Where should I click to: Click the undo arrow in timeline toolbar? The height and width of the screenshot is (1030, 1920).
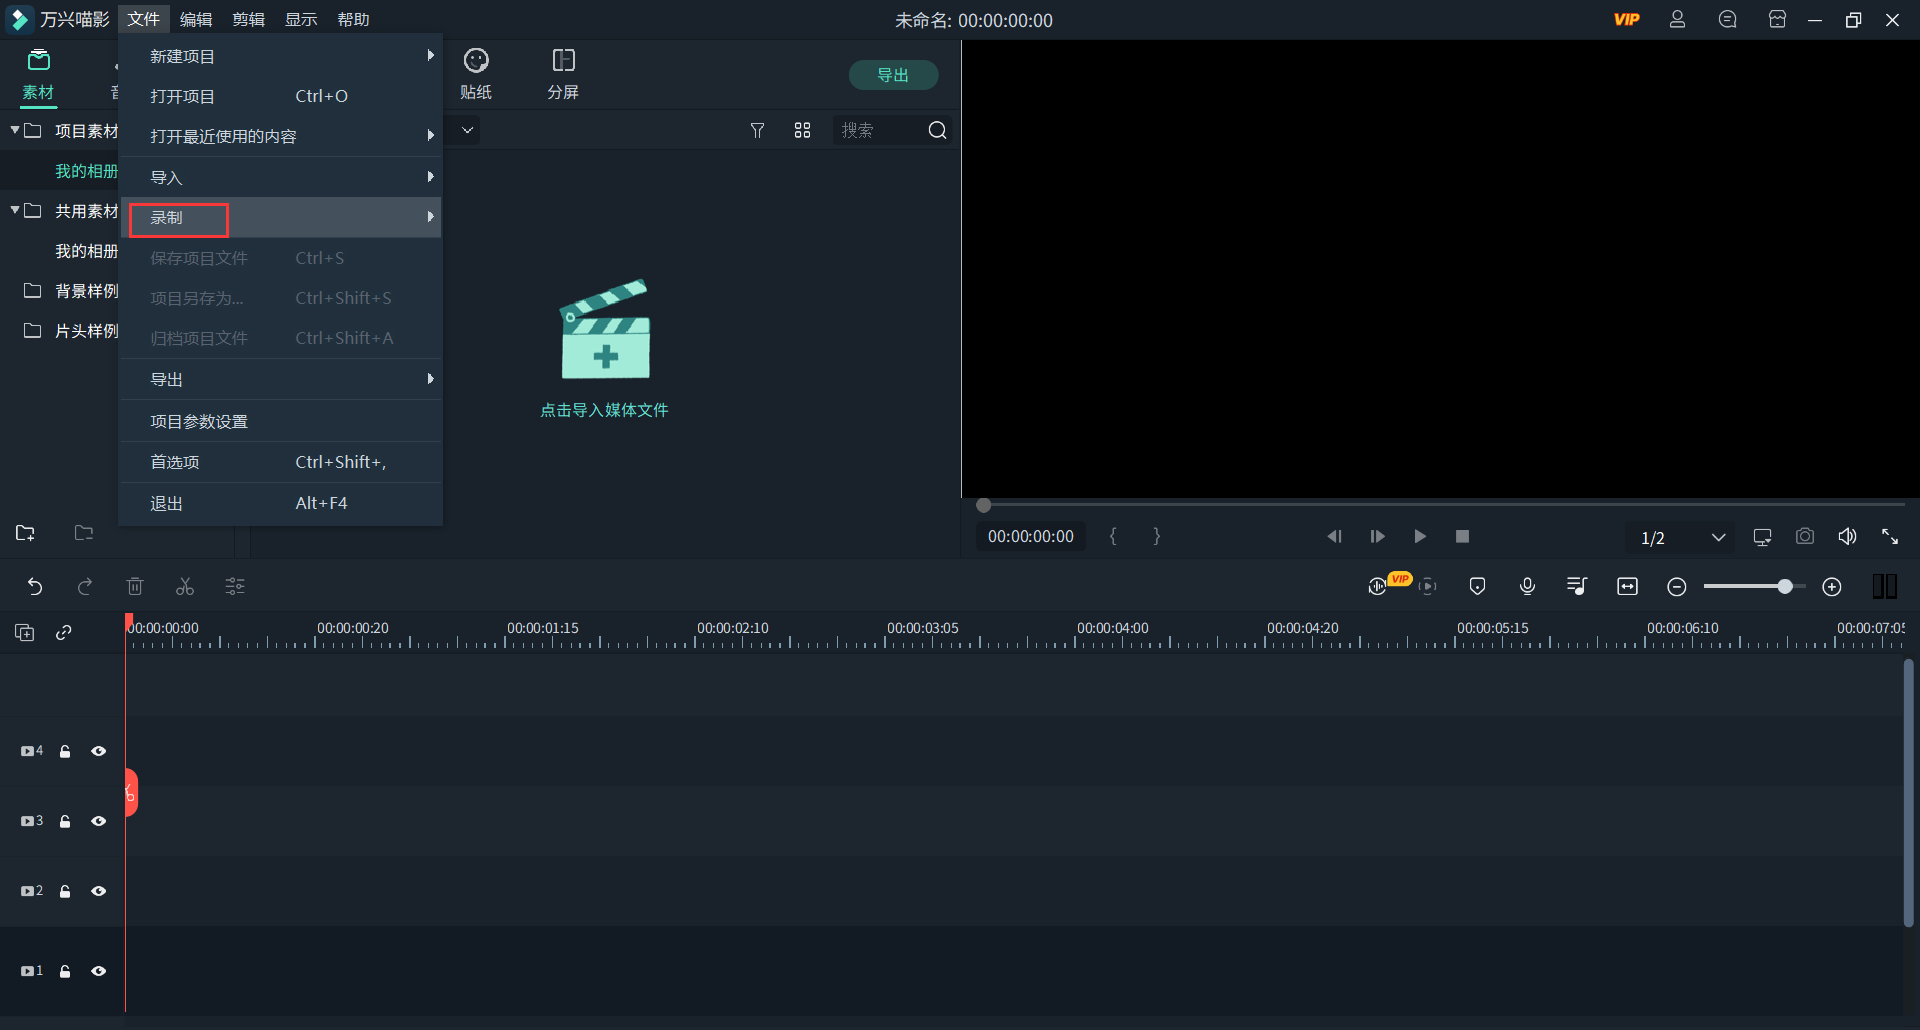(x=35, y=587)
